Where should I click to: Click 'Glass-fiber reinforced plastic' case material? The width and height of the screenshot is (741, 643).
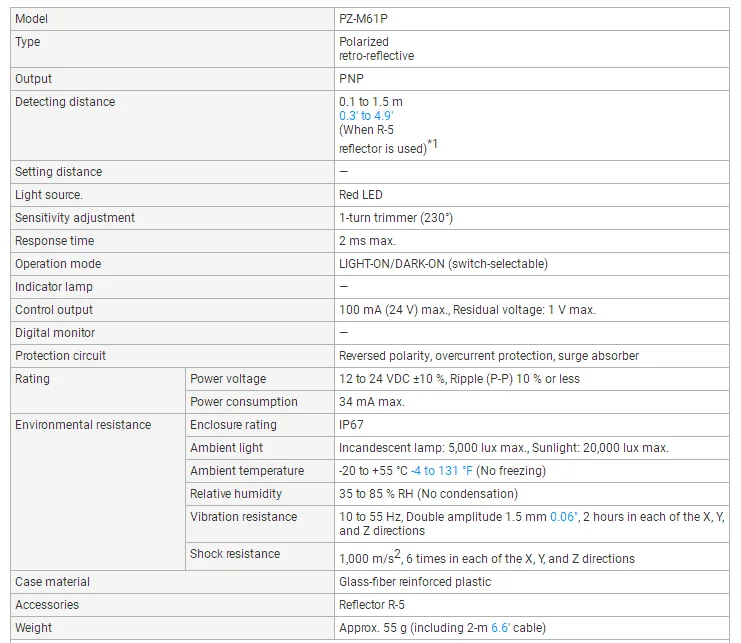415,582
